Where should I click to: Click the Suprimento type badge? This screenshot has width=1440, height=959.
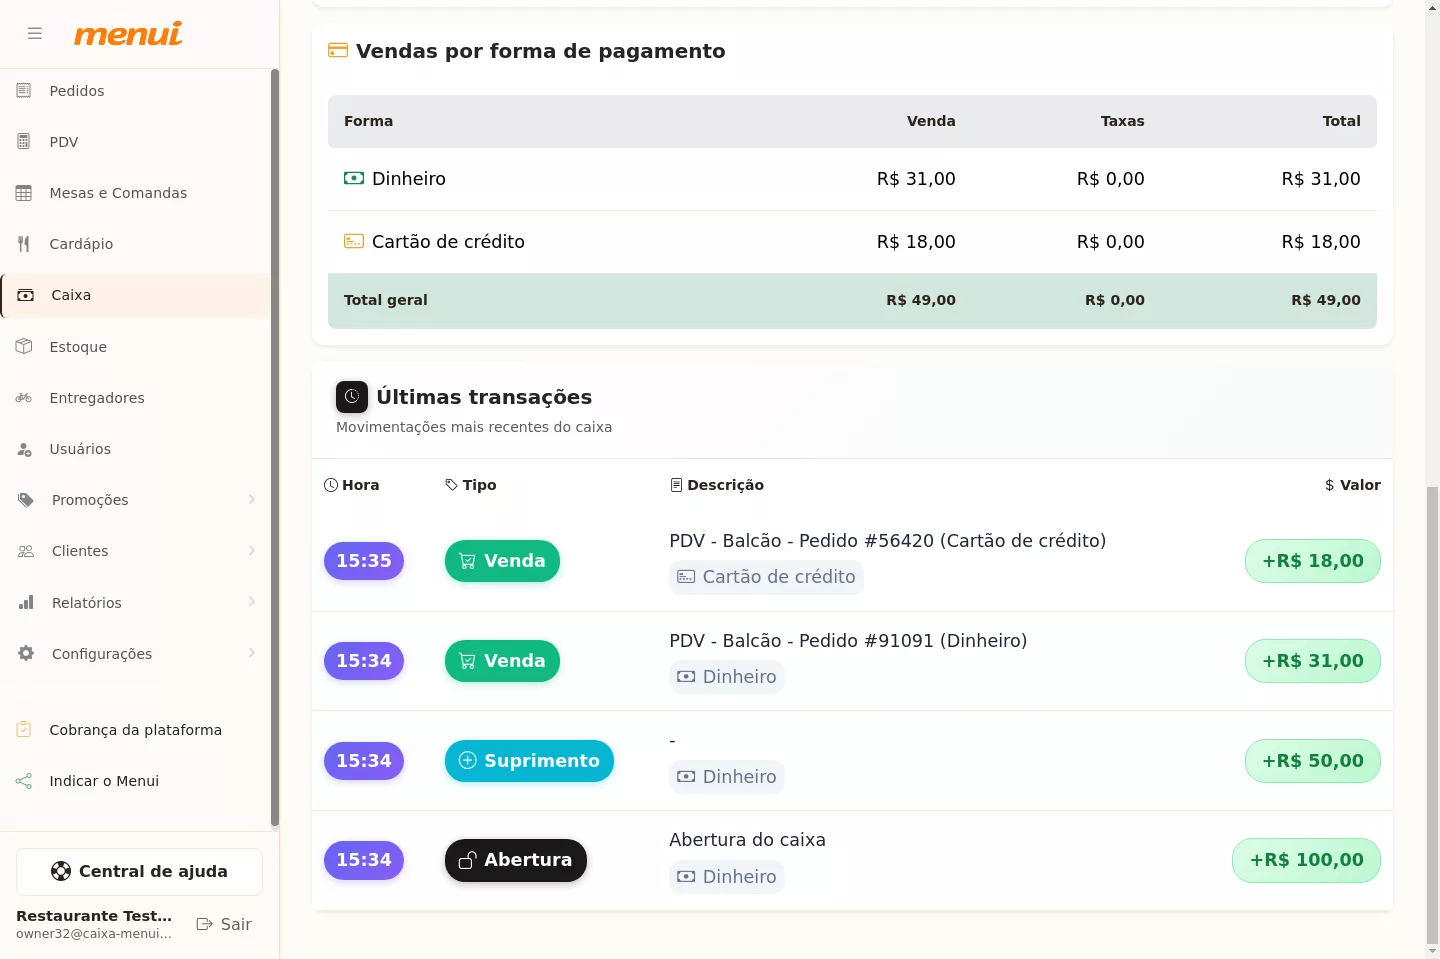529,761
